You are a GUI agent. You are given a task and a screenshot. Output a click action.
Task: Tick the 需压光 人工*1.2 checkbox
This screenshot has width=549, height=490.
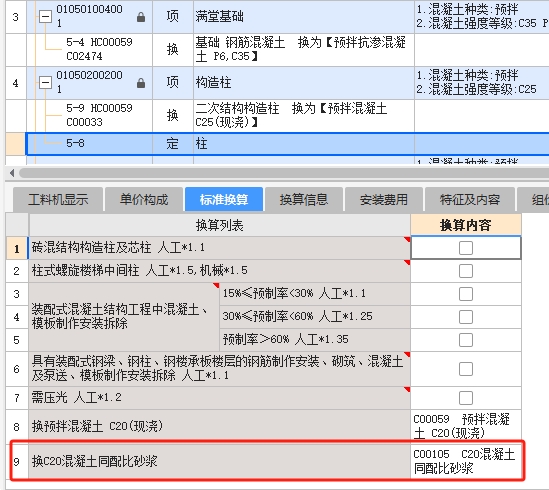coord(466,398)
